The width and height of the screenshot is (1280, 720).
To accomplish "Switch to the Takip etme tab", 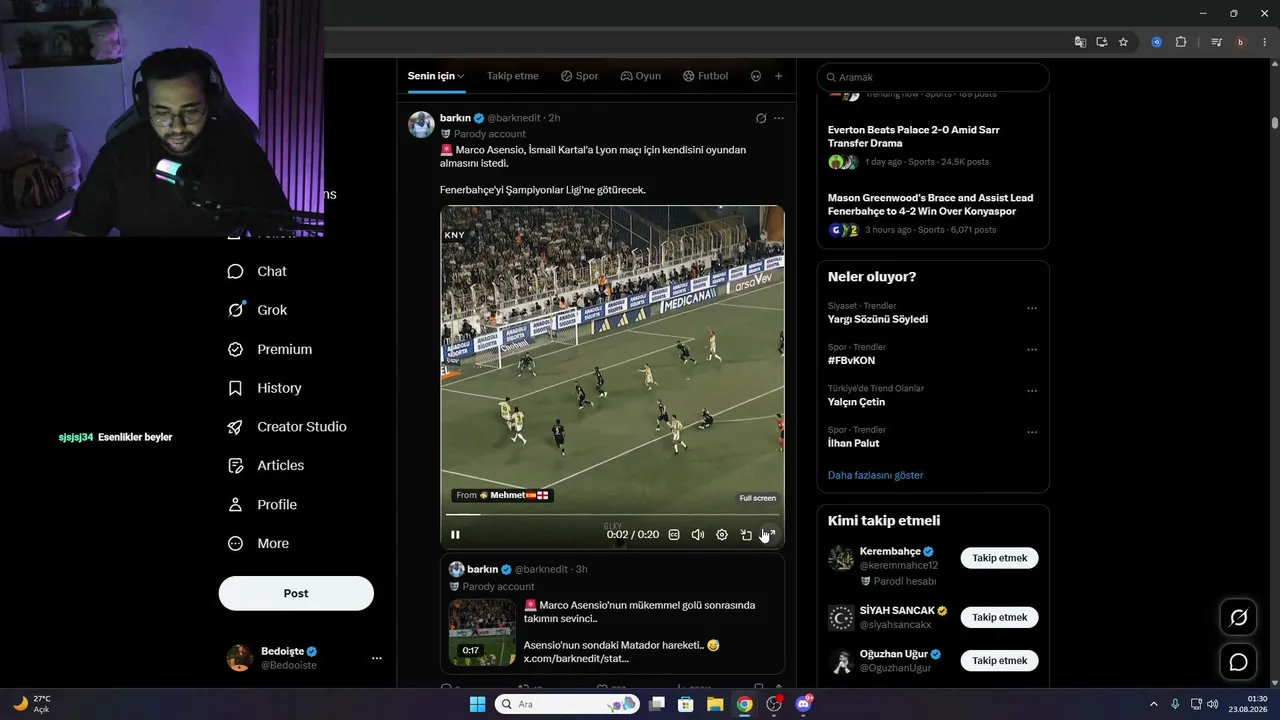I will pyautogui.click(x=513, y=76).
